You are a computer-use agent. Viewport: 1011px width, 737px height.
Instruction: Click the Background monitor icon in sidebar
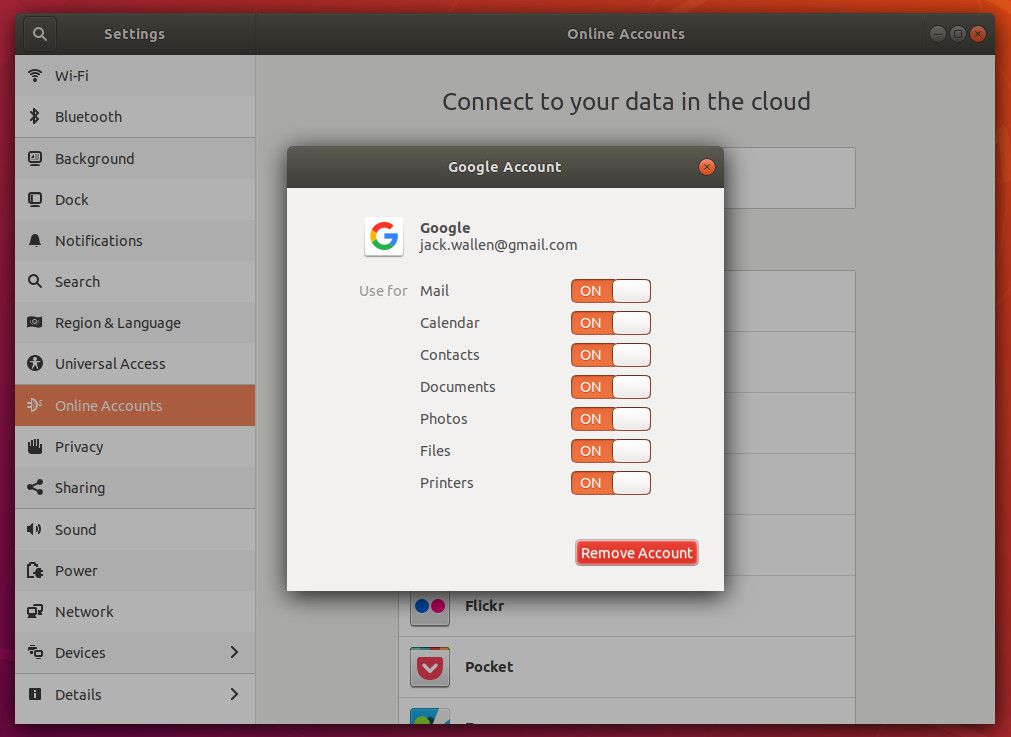point(35,158)
